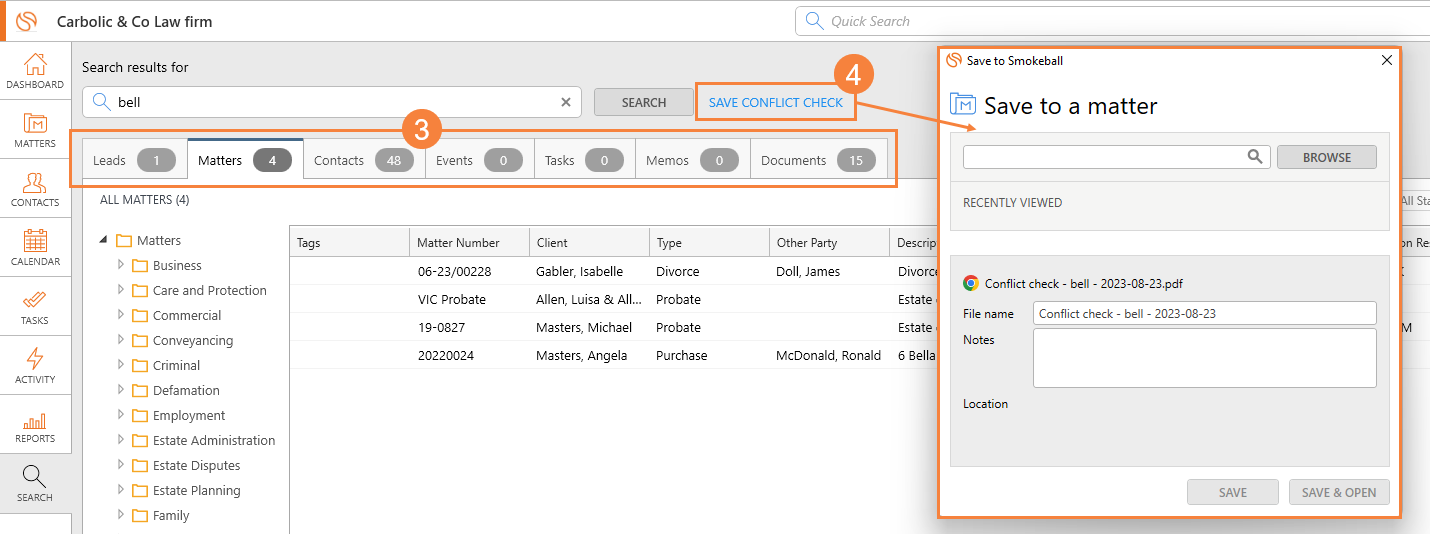Switch to the Documents tab
The width and height of the screenshot is (1430, 534).
pos(818,160)
